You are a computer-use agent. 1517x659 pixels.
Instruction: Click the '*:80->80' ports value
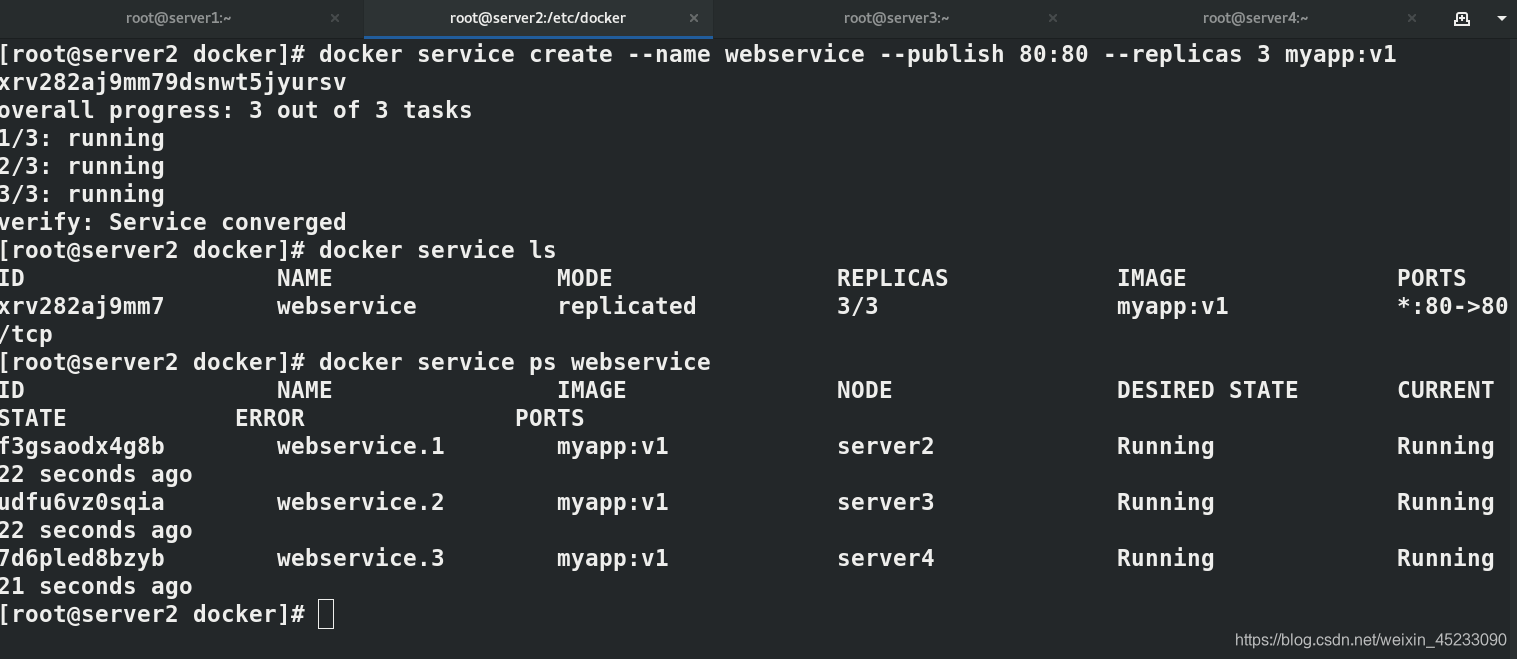[x=1452, y=306]
